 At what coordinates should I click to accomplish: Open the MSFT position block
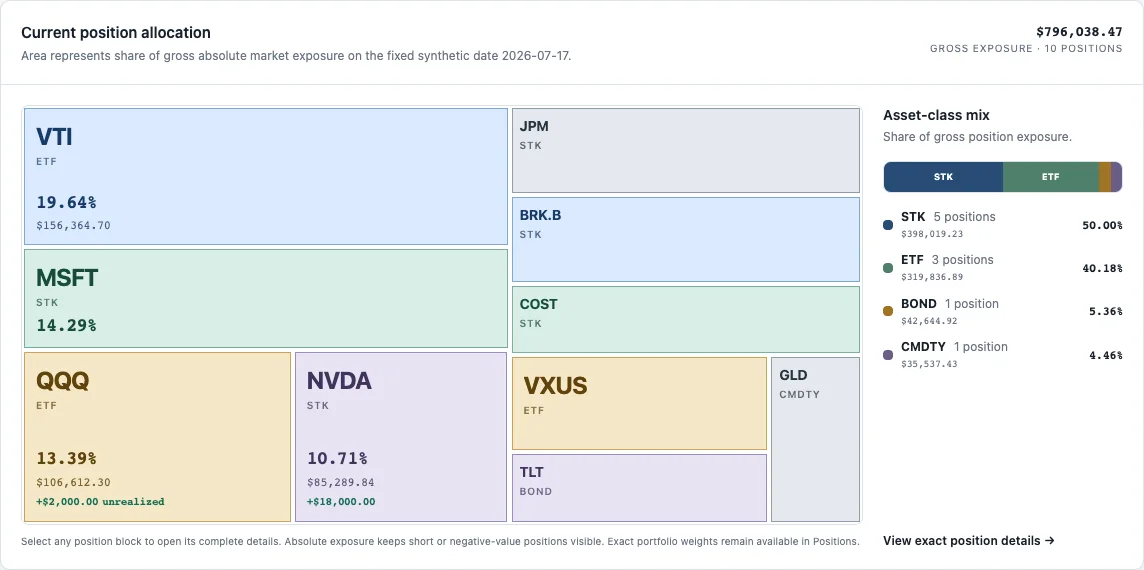click(x=266, y=299)
